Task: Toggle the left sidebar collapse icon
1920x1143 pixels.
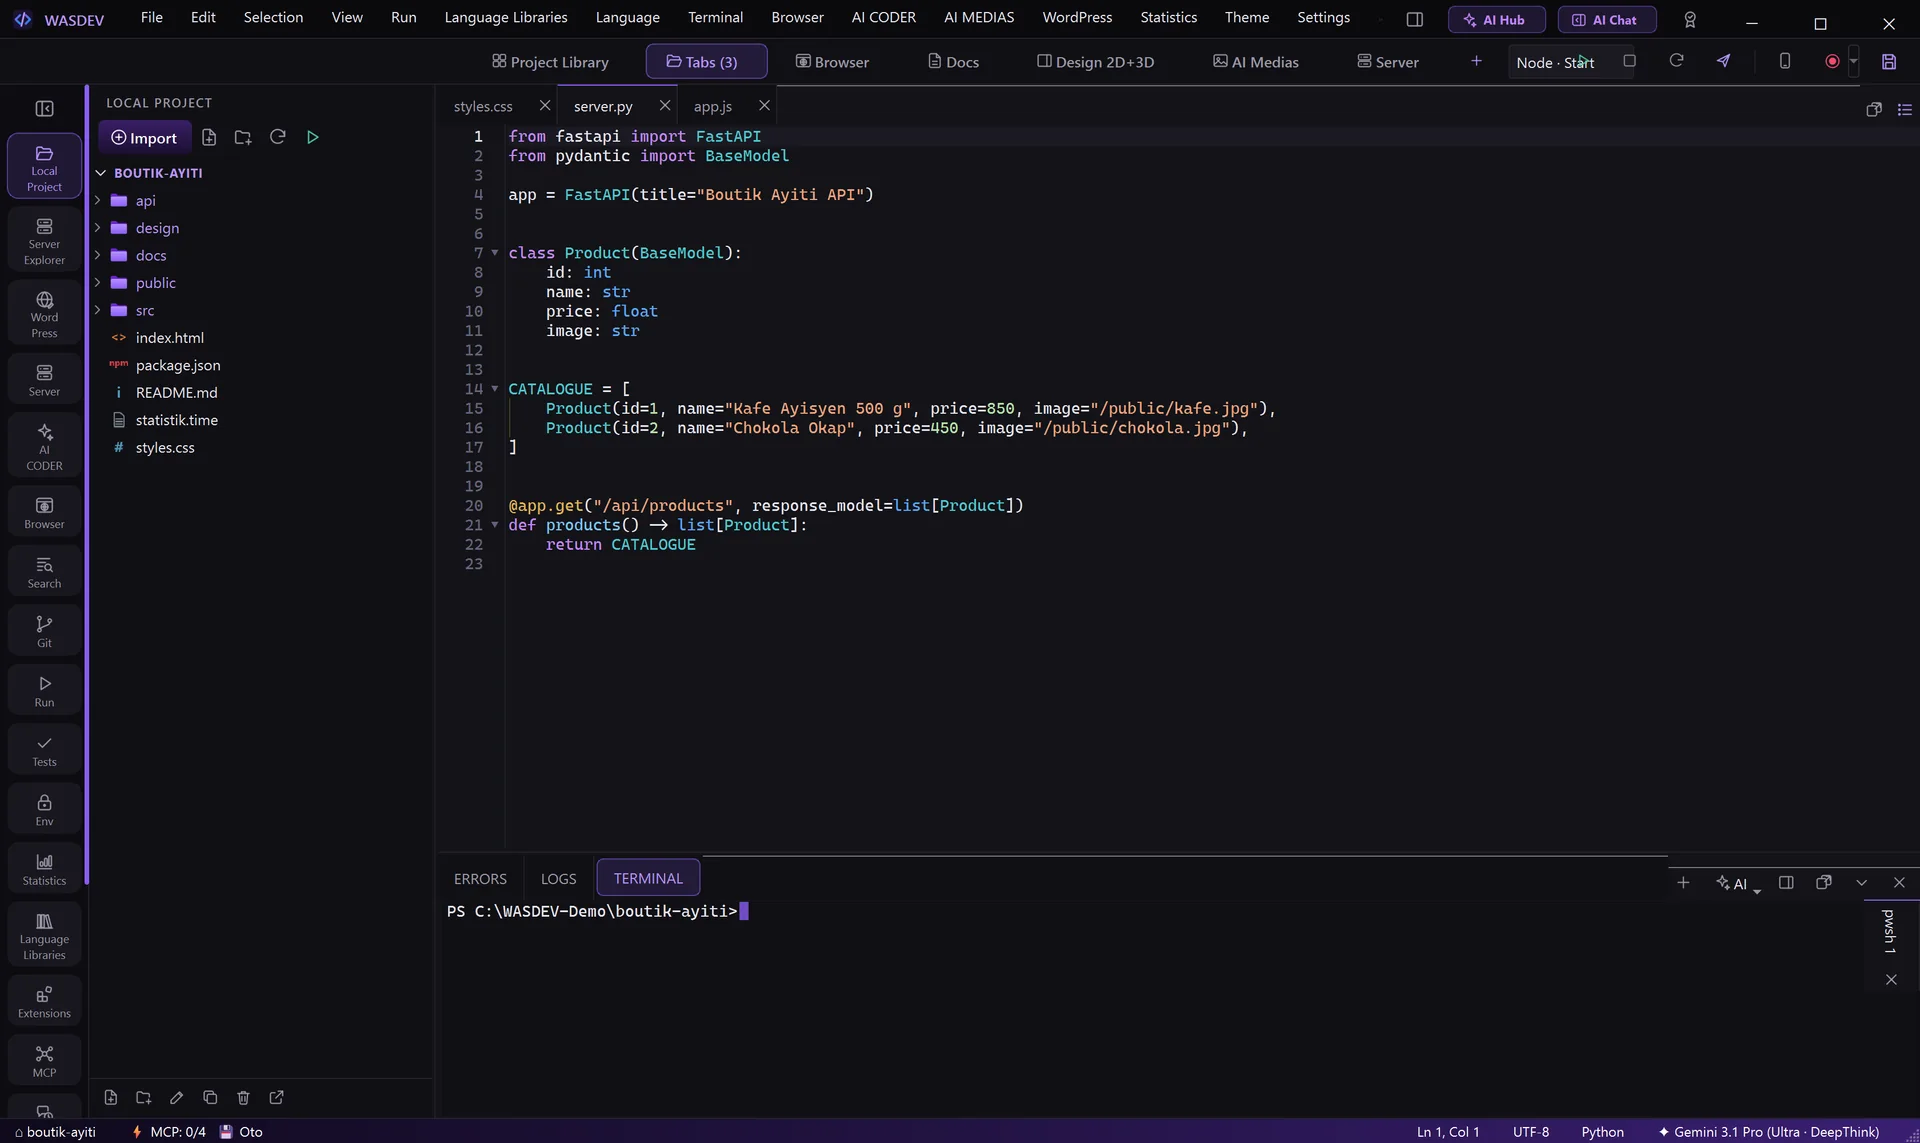Action: tap(44, 108)
